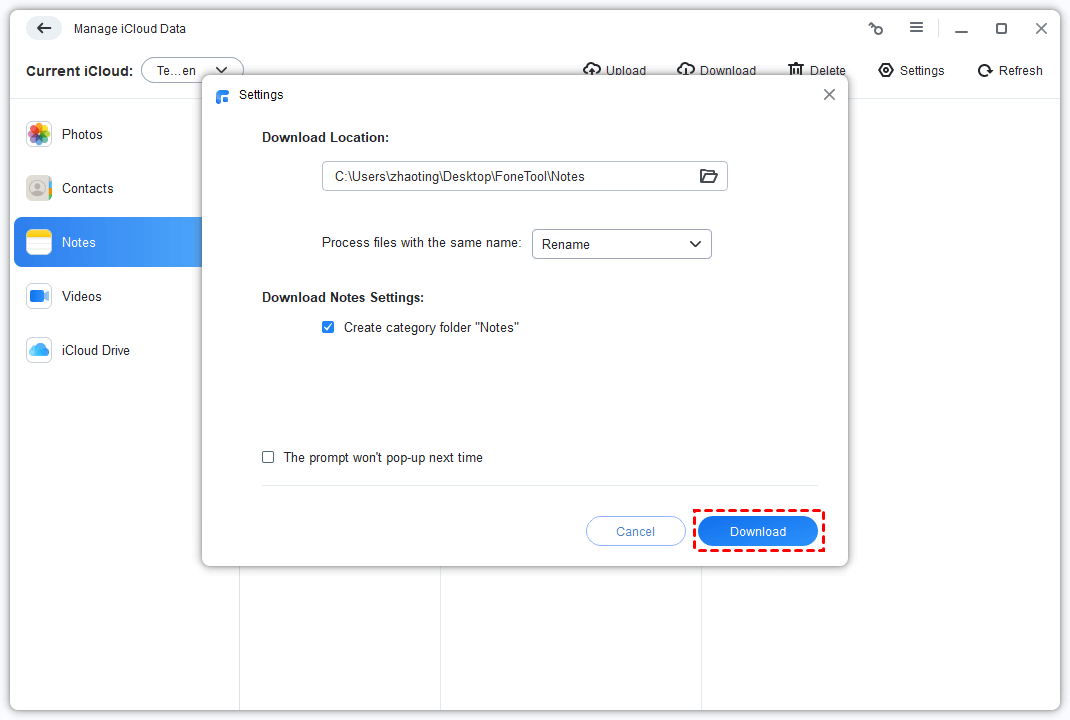Click the Download button in Settings
Image resolution: width=1070 pixels, height=720 pixels.
pos(758,531)
